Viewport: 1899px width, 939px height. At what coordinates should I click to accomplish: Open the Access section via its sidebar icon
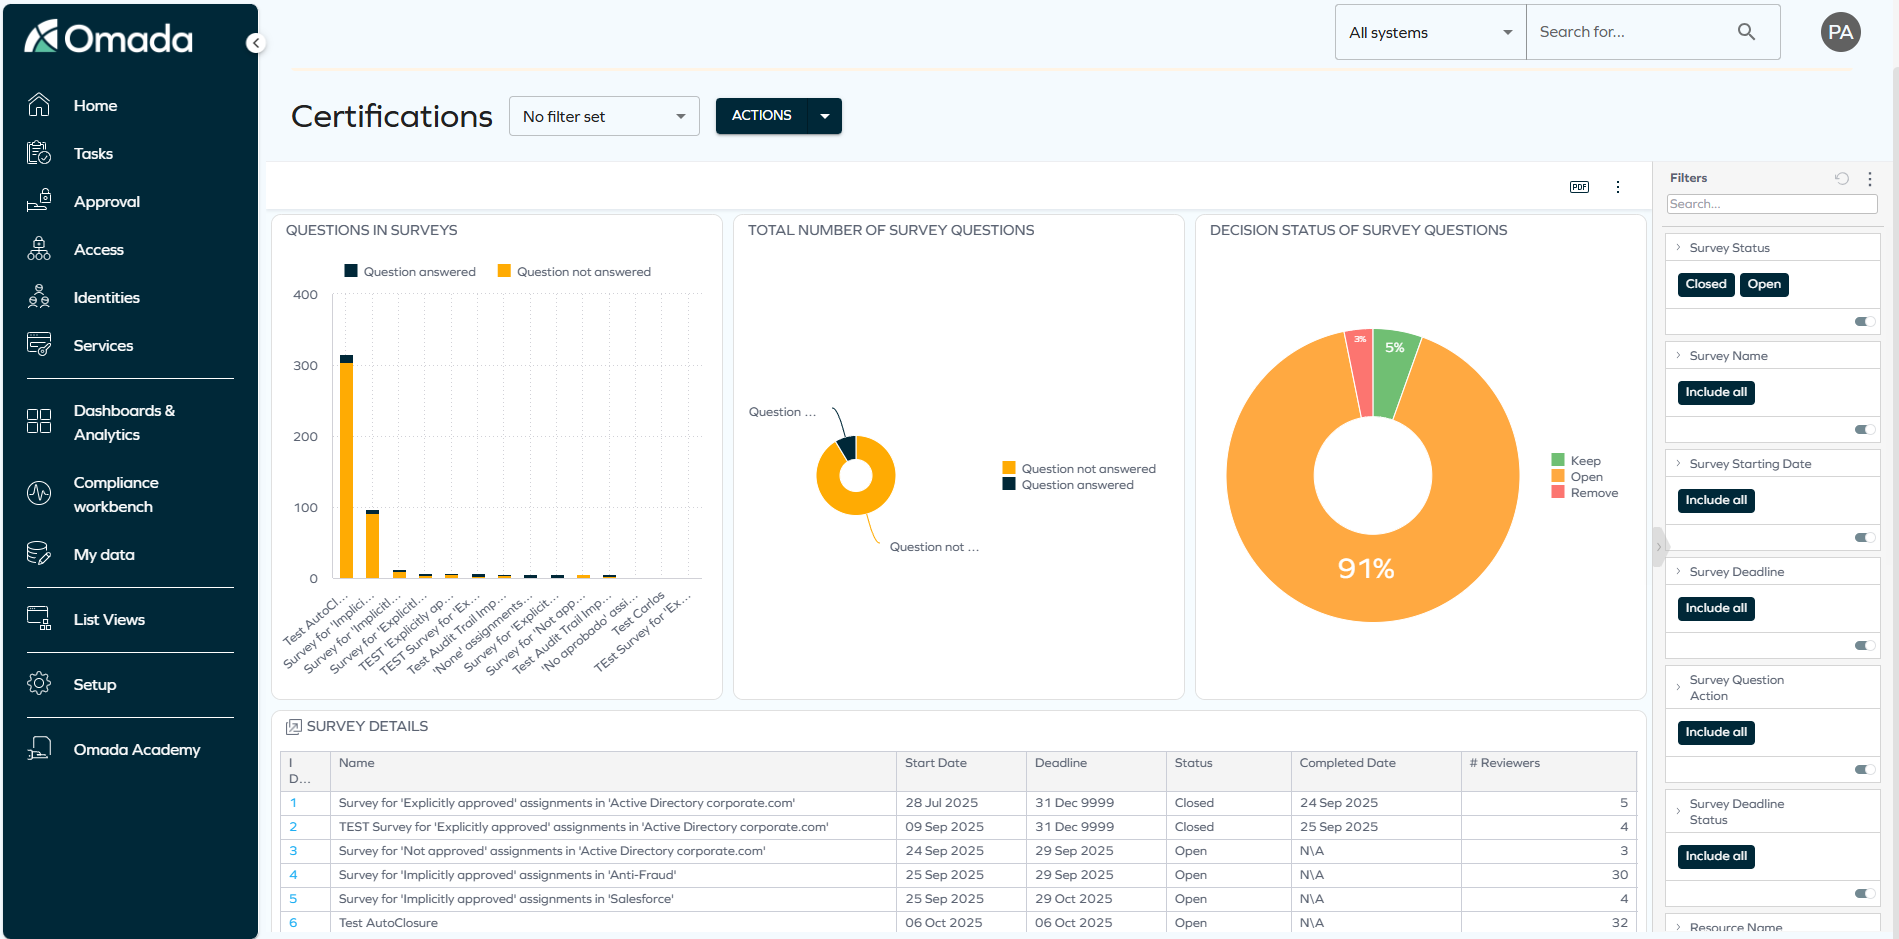38,249
